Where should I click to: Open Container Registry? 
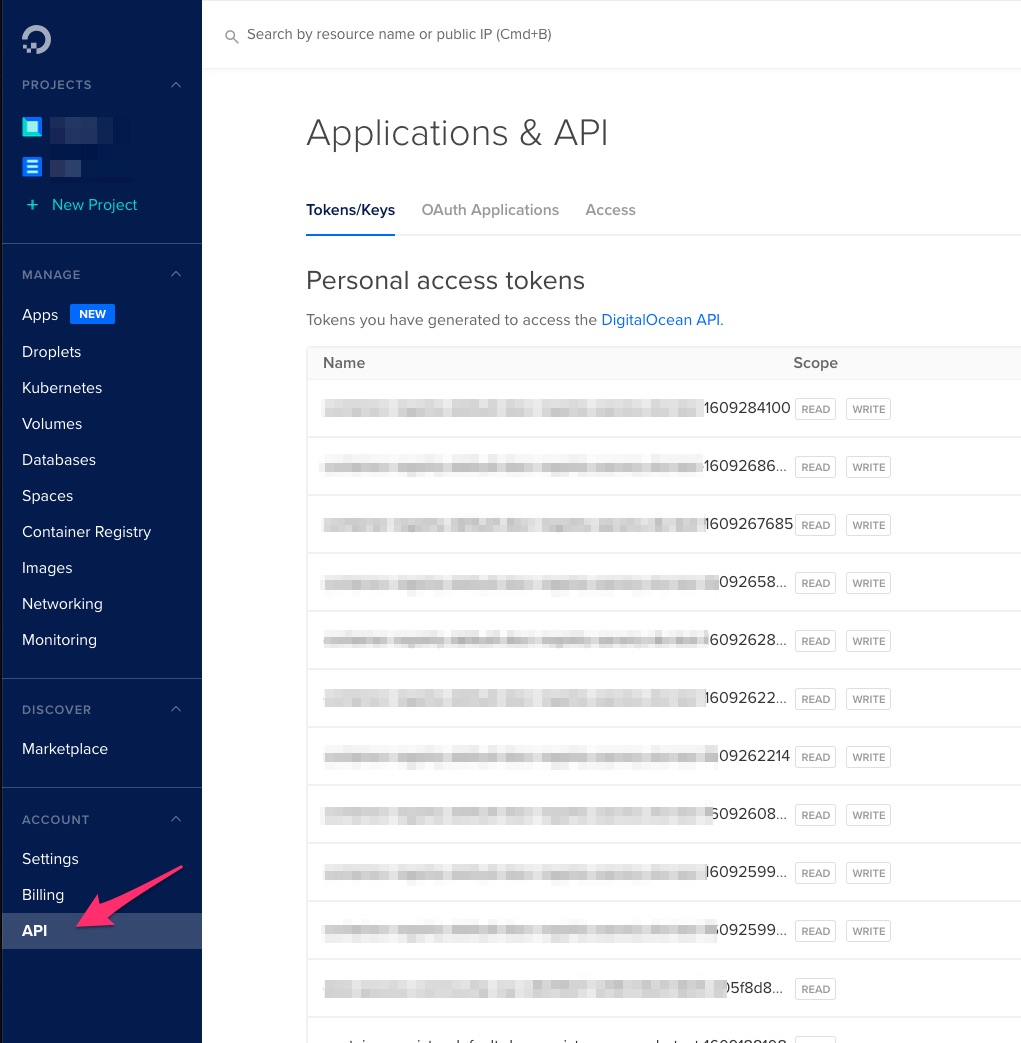tap(86, 532)
